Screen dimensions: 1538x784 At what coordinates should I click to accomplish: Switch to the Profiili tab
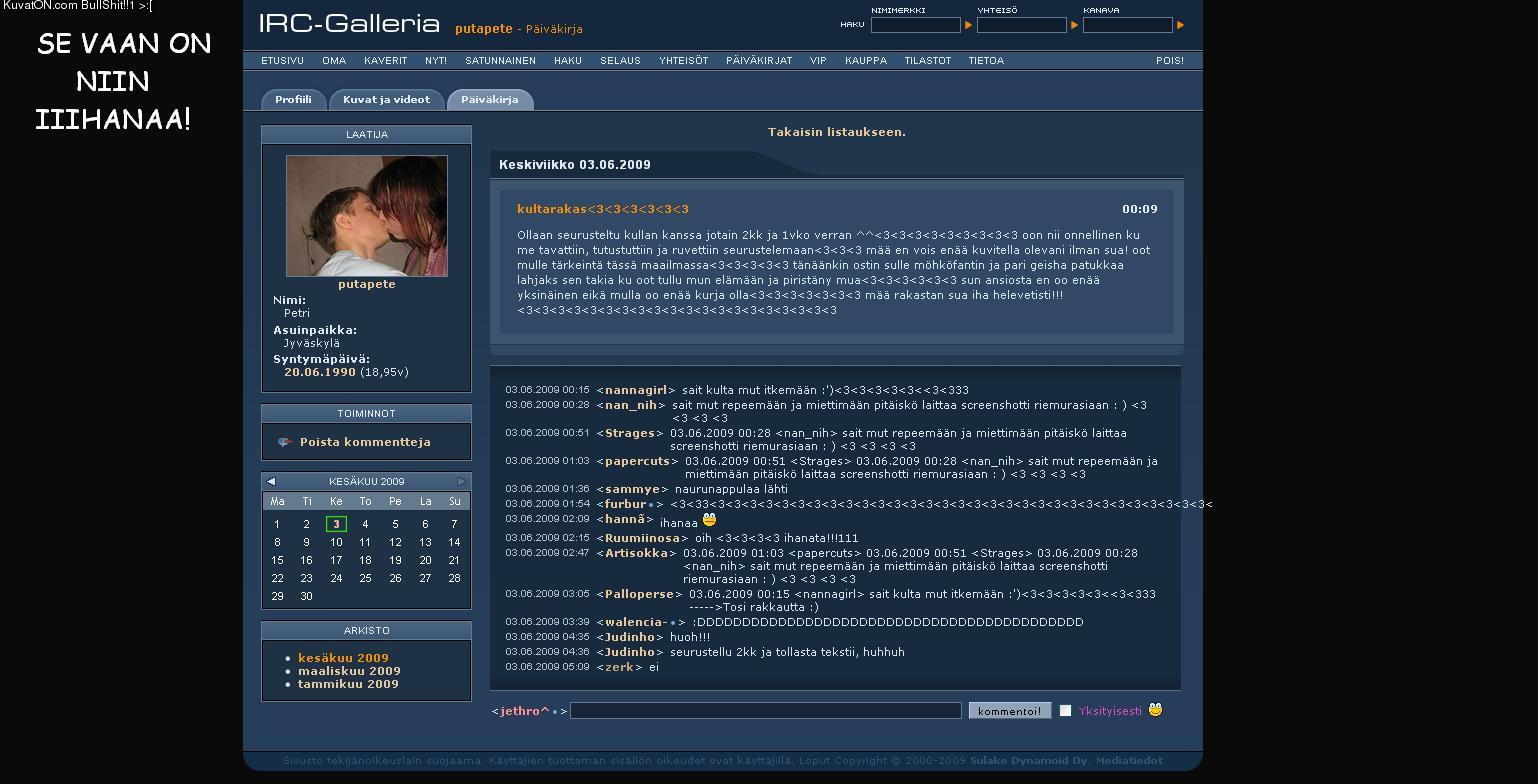click(x=293, y=100)
